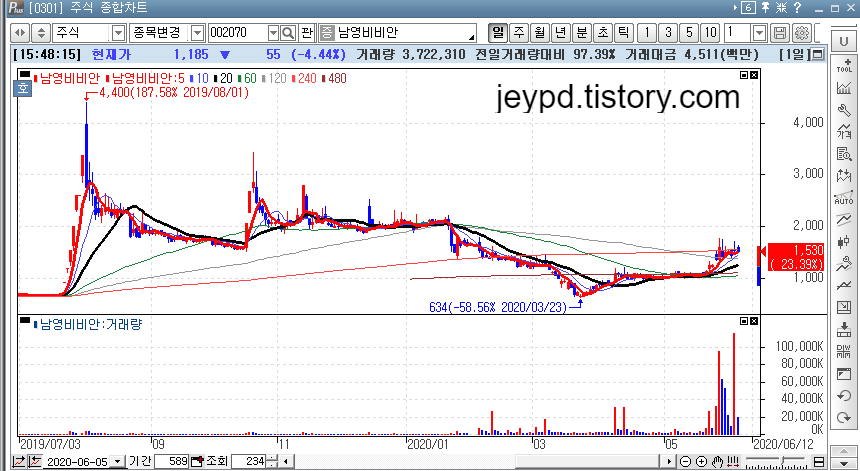The width and height of the screenshot is (860, 471).
Task: Close the volume (거래량) pane
Action: coord(754,321)
